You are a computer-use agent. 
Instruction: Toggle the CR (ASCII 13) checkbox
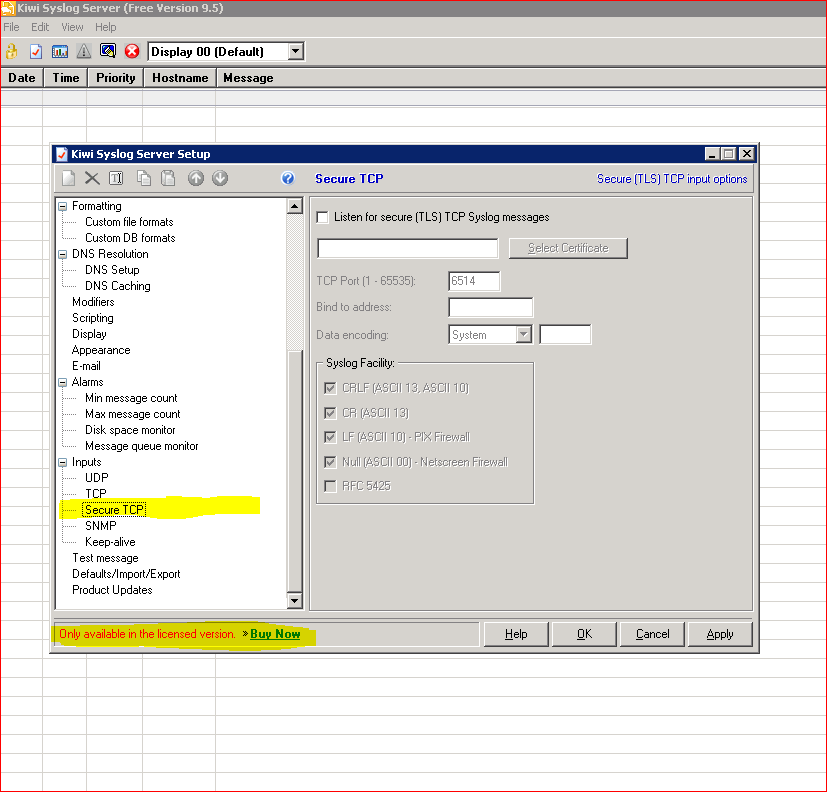tap(330, 413)
